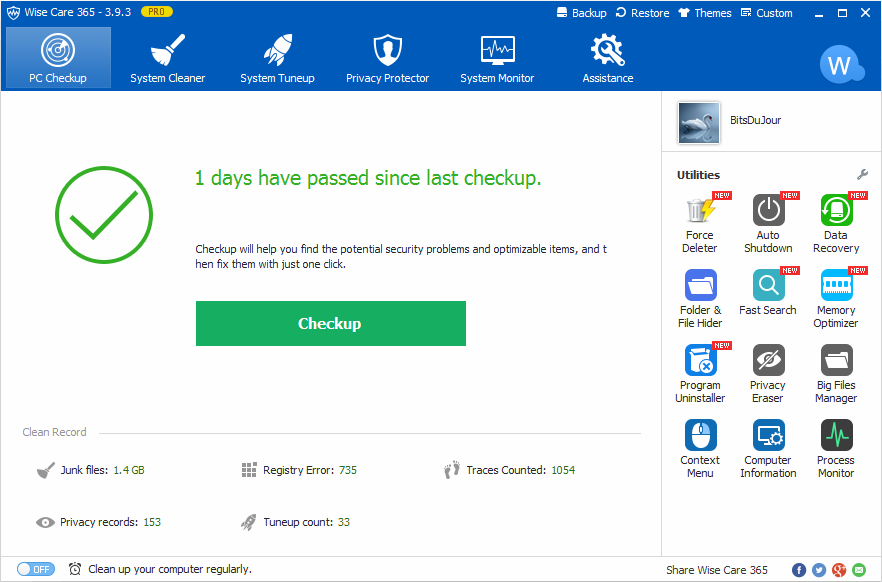Click the Junk files value 1.4 GB

click(129, 470)
